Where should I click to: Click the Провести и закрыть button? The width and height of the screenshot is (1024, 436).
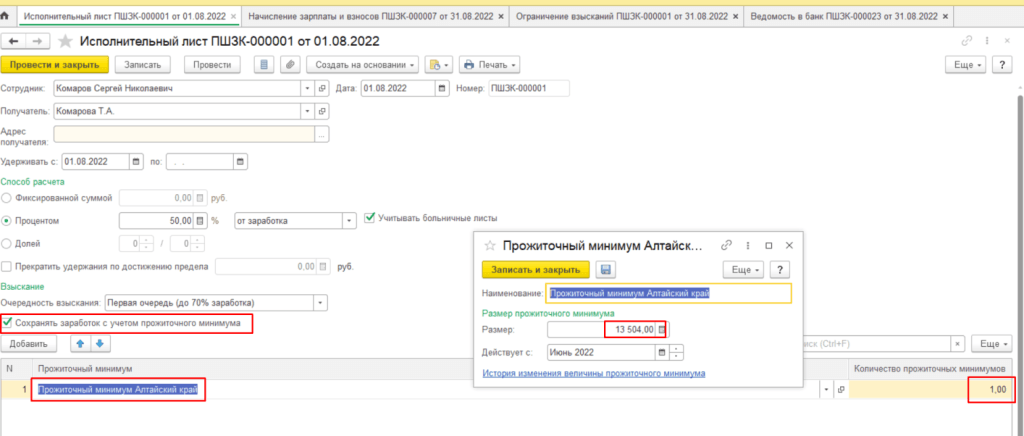point(55,64)
